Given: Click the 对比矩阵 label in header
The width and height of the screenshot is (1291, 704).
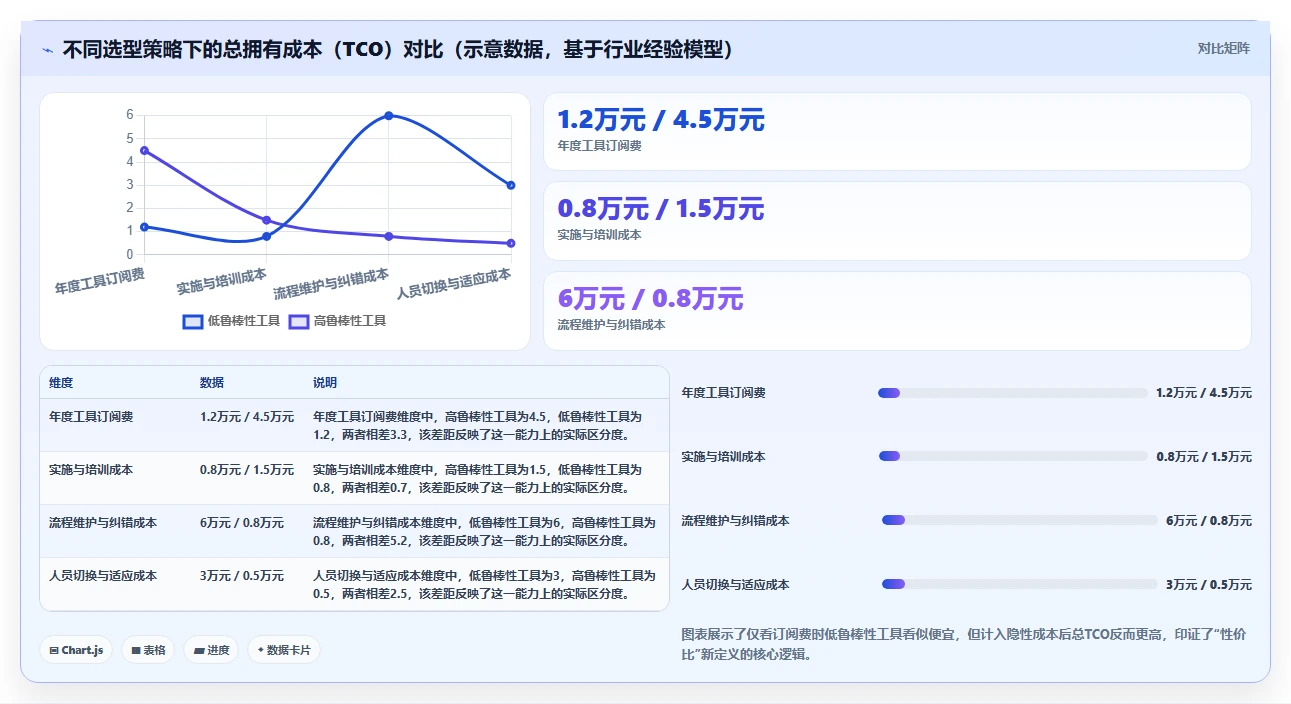Looking at the screenshot, I should 1223,48.
